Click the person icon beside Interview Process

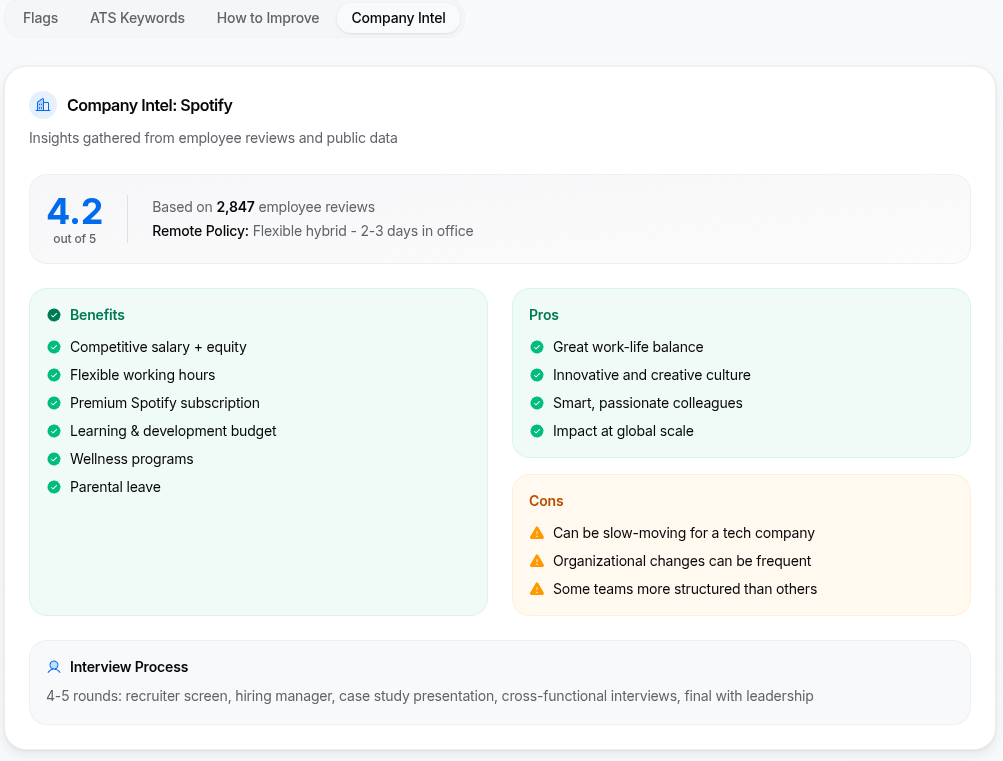tap(54, 667)
